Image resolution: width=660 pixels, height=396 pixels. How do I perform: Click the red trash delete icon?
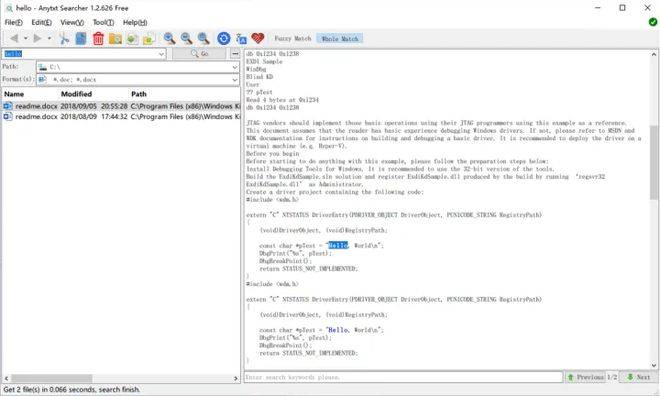click(98, 39)
